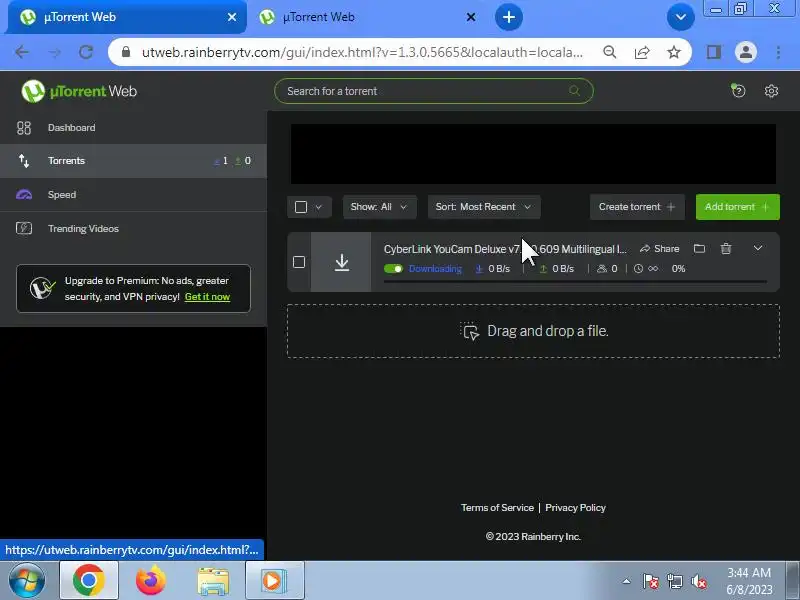Bookmark this page with the star
Screen dimensions: 800x600
coord(673,52)
